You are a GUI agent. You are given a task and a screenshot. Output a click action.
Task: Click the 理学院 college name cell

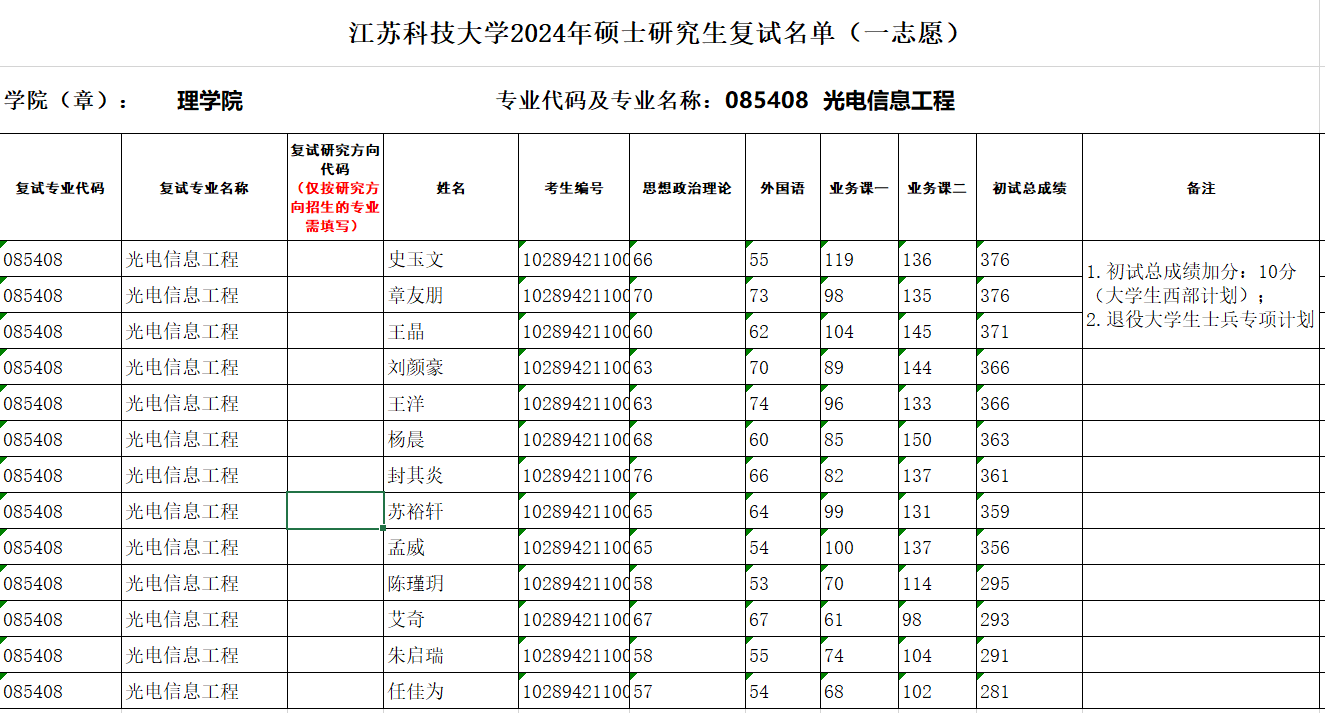click(209, 101)
